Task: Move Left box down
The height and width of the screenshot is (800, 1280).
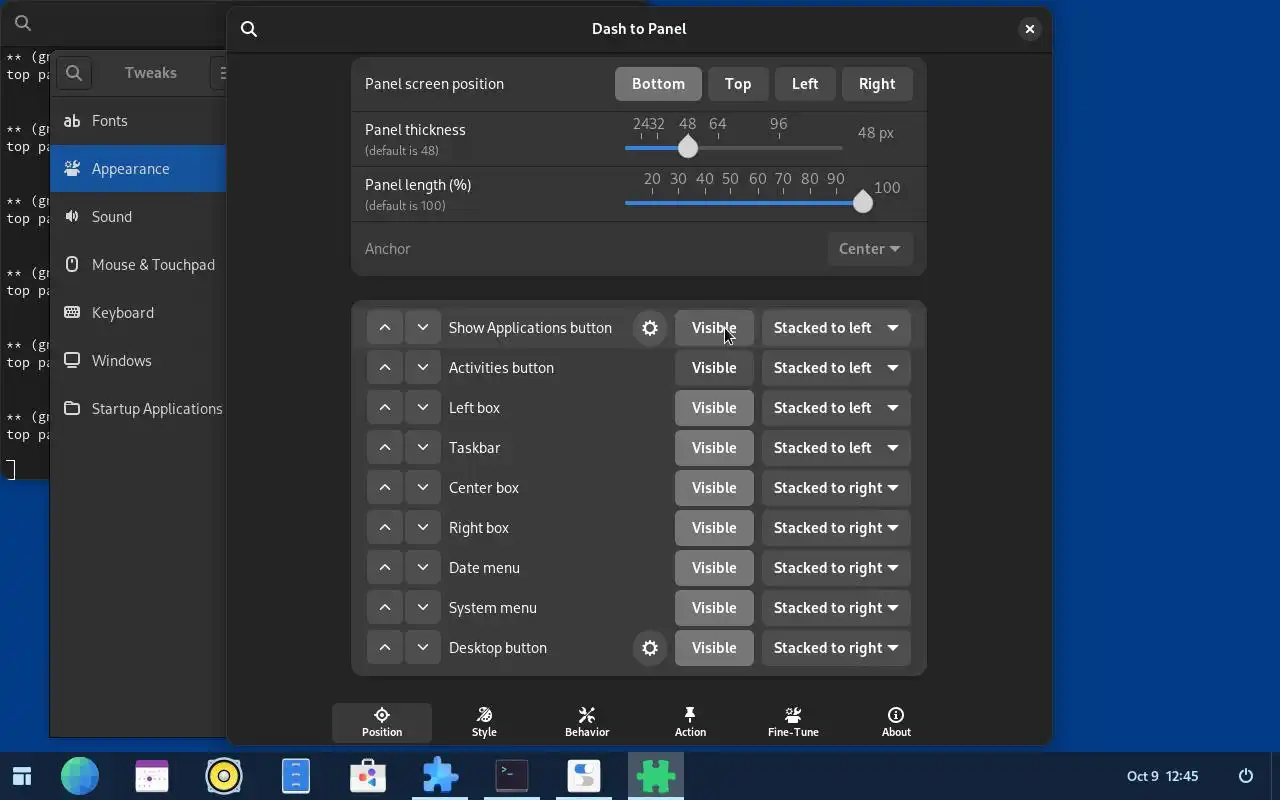Action: [423, 408]
